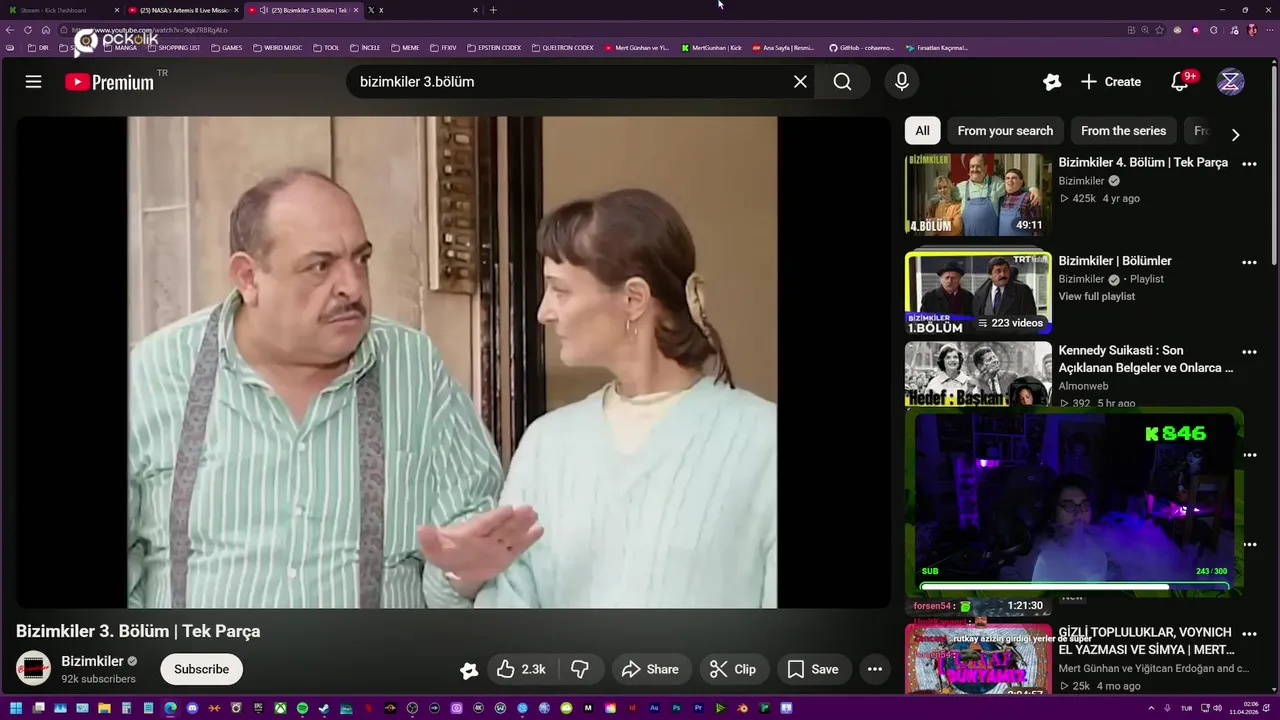Close the NASA's Artemis II Live tab

[236, 10]
